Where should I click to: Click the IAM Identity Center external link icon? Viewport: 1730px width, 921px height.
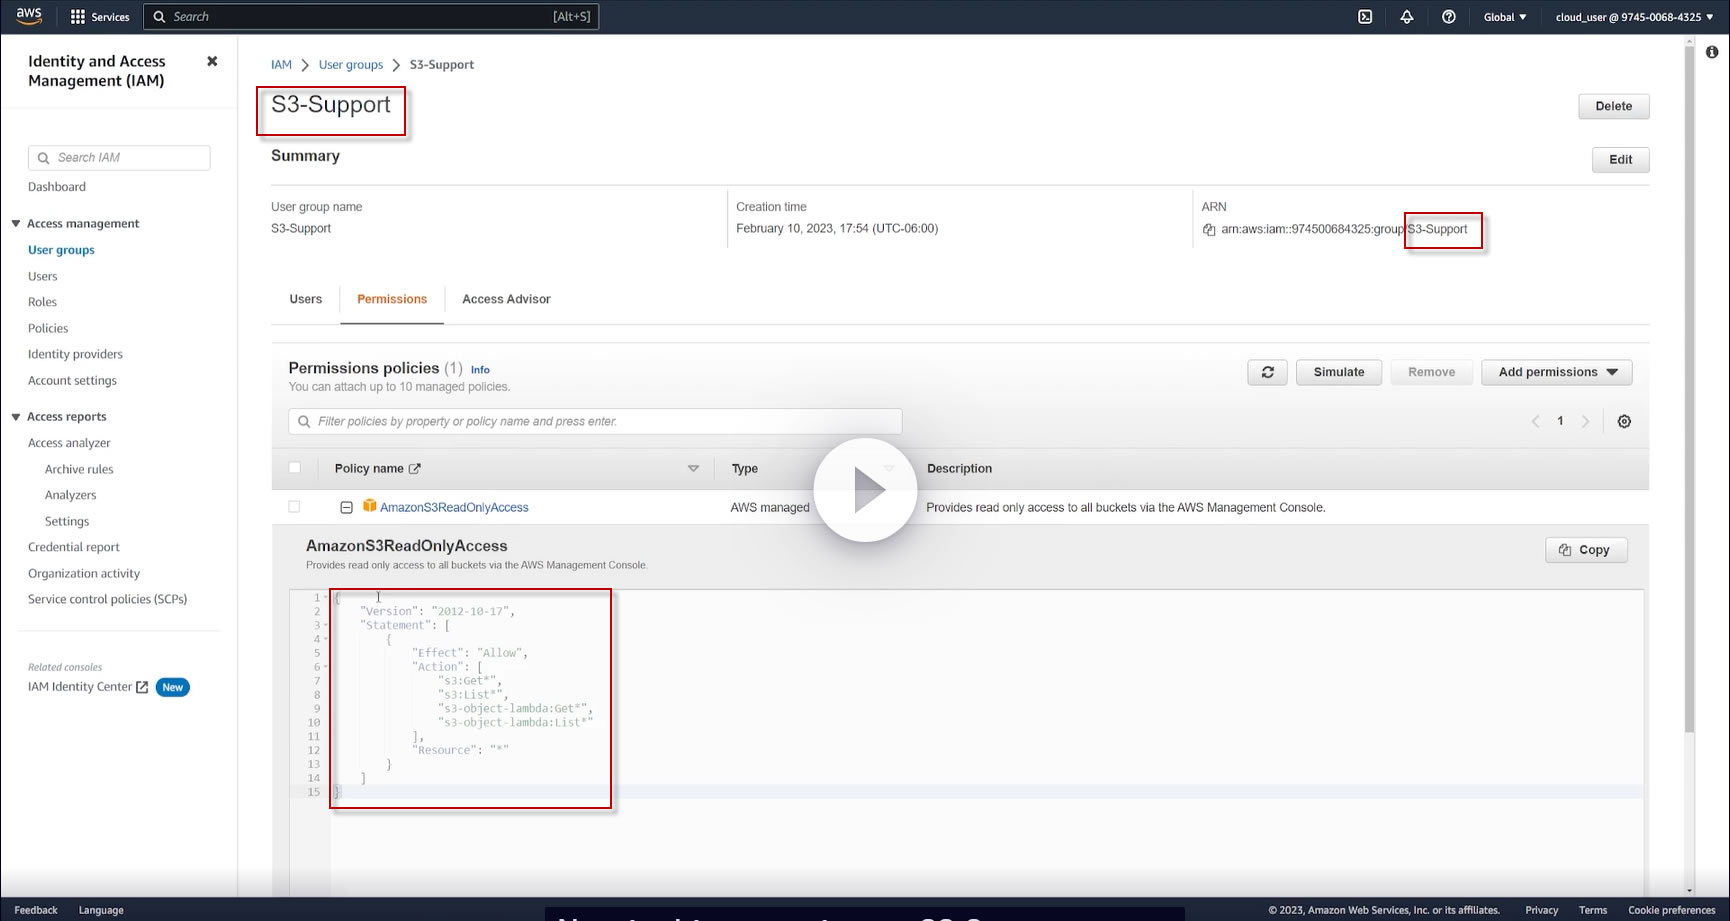142,687
